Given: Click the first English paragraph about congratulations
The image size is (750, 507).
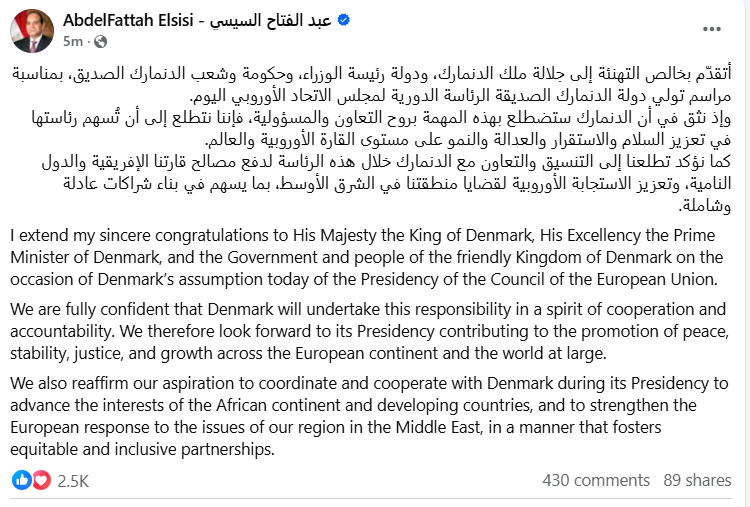Looking at the screenshot, I should click(x=366, y=257).
